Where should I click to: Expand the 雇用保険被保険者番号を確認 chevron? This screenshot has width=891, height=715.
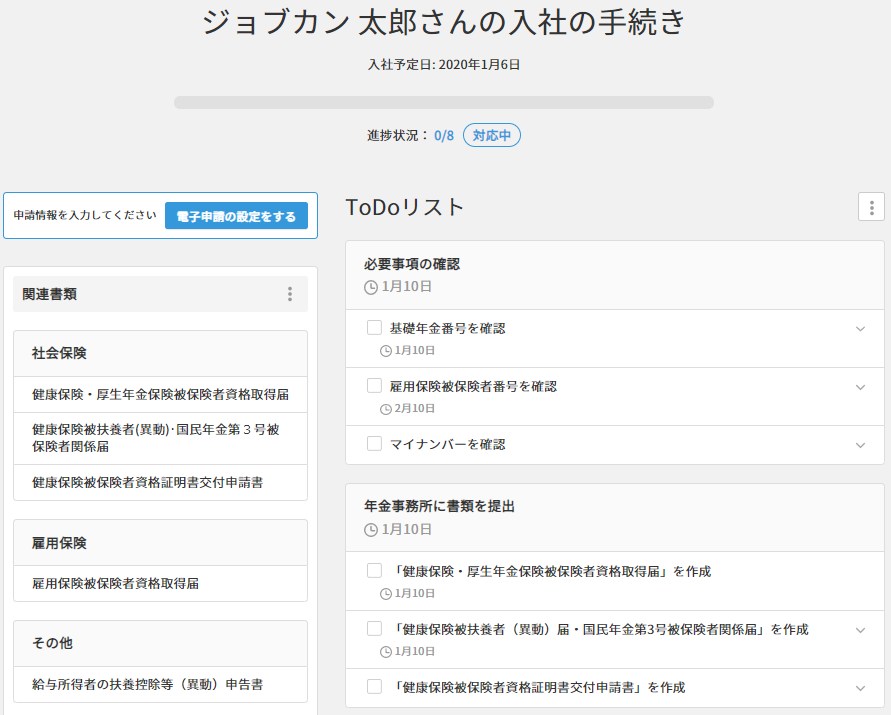(x=860, y=387)
